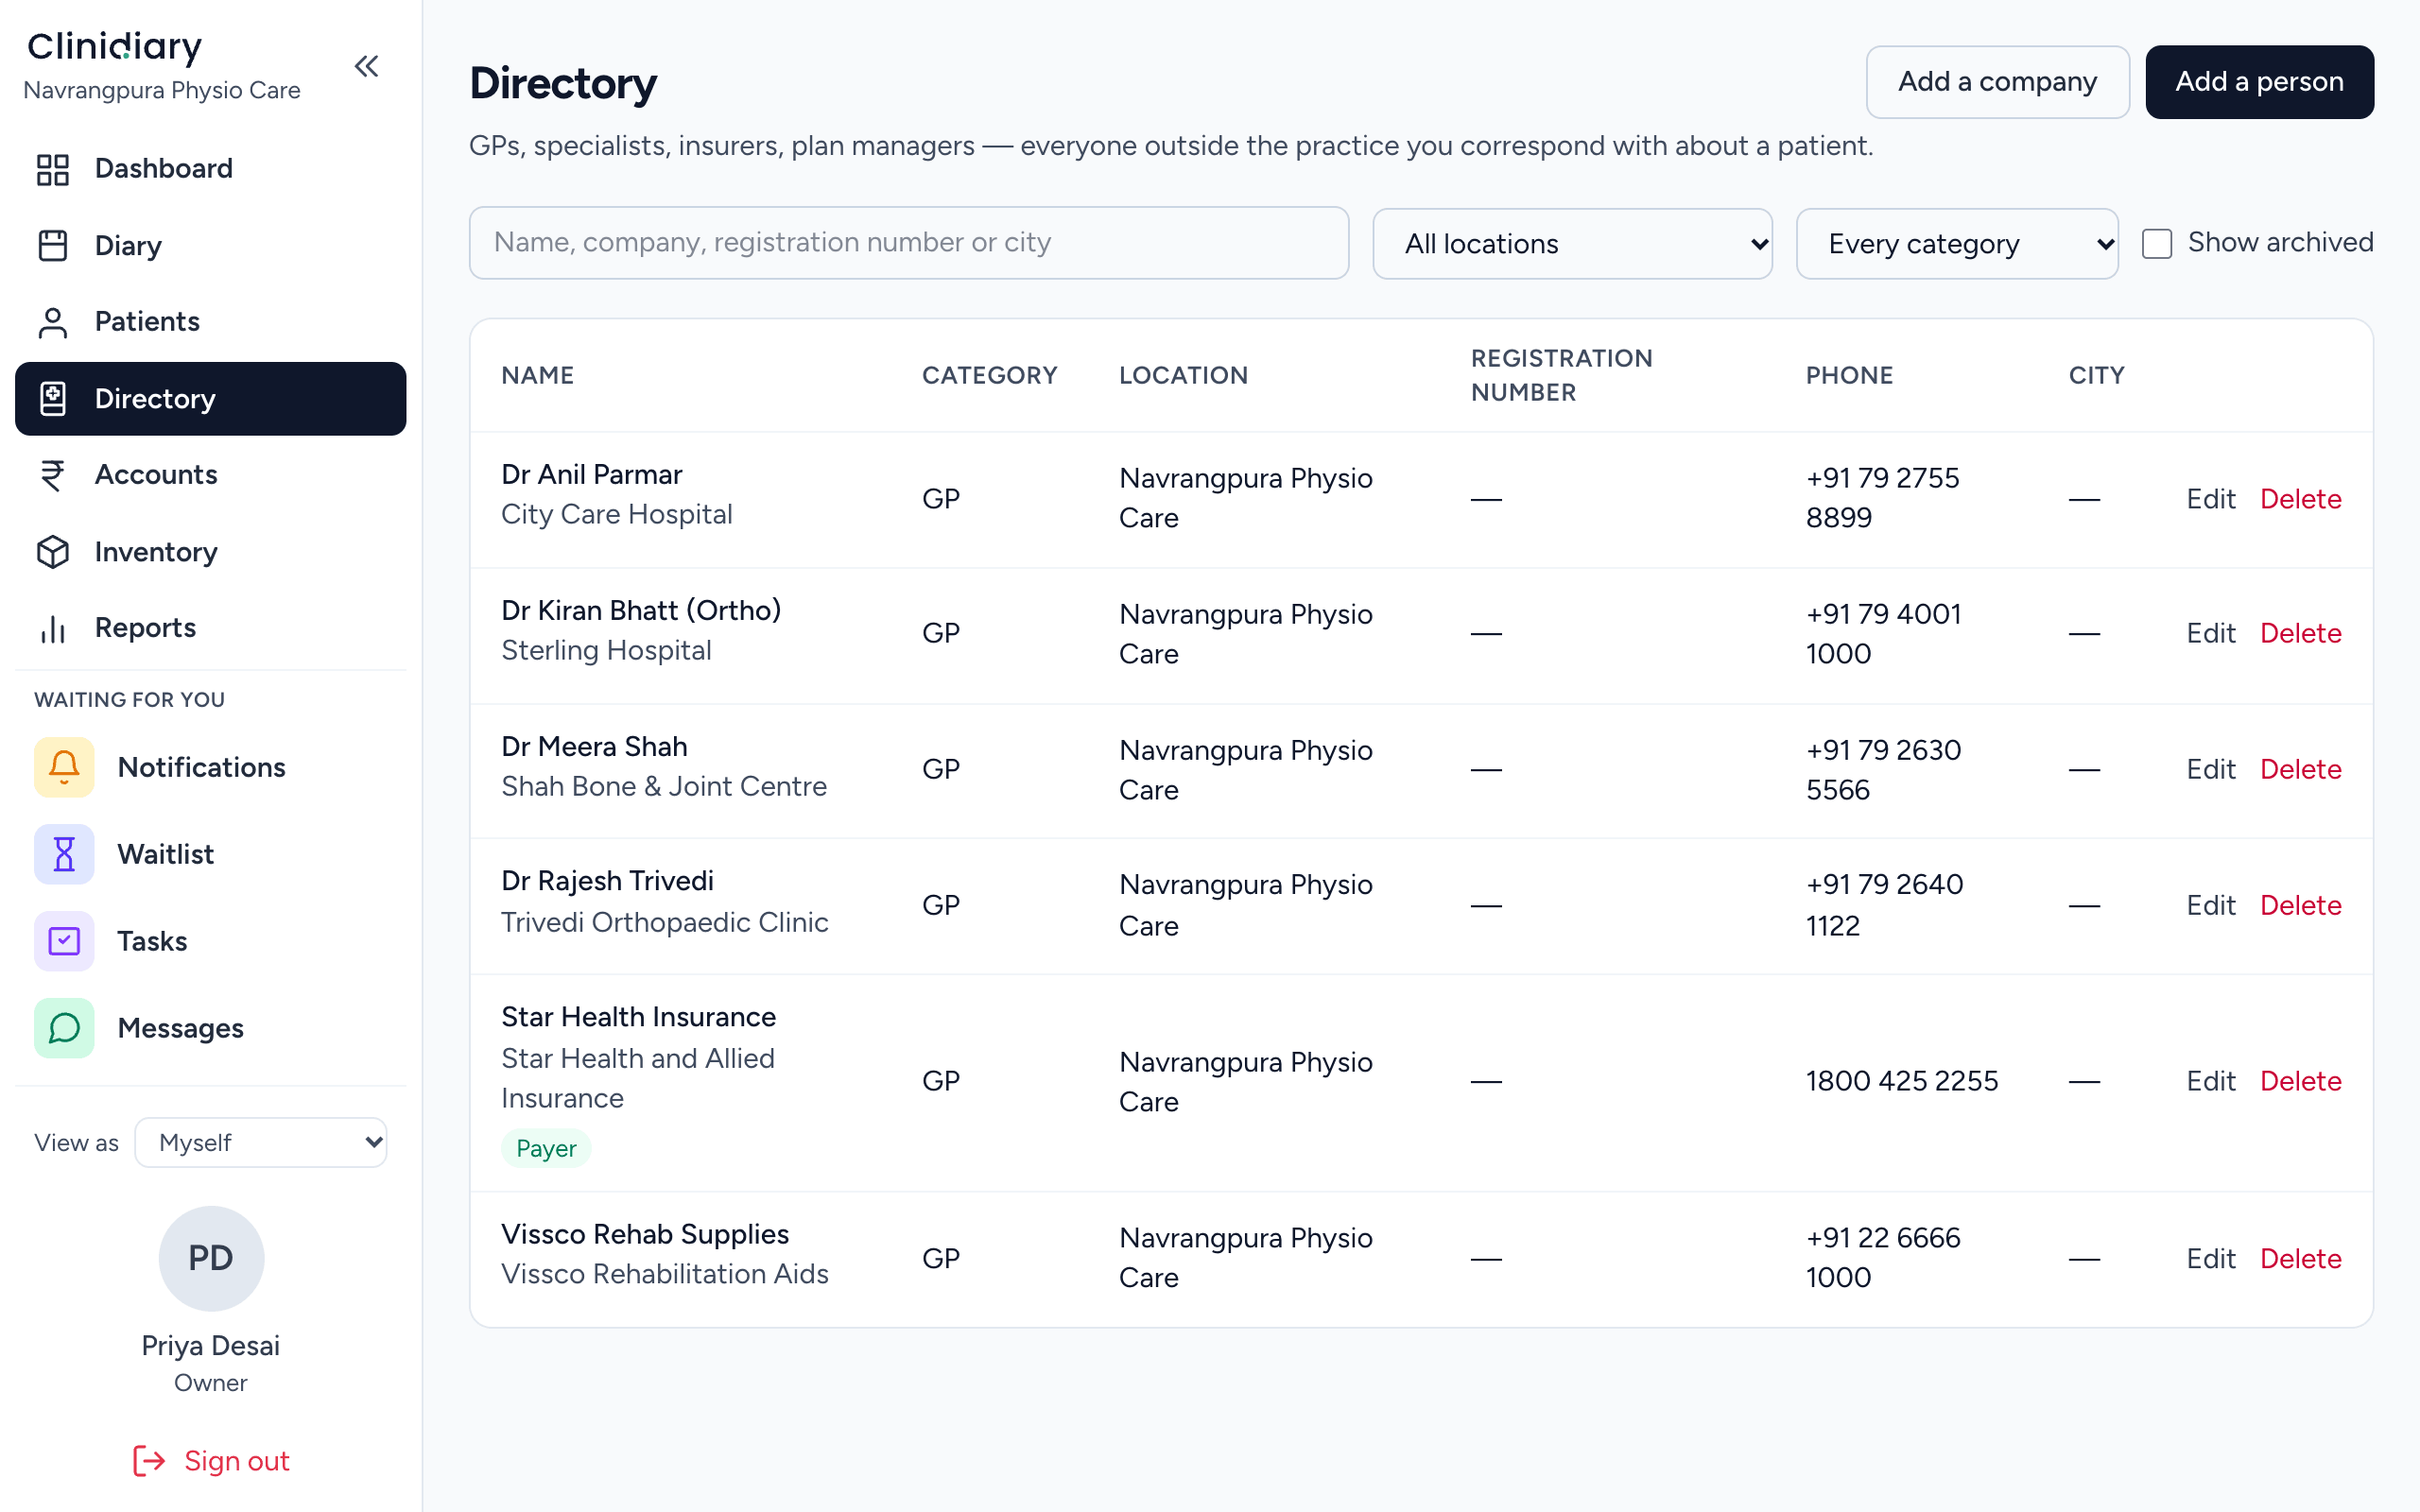Screen dimensions: 2420x1512
Task: Open the Inventory menu label
Action: click(156, 552)
